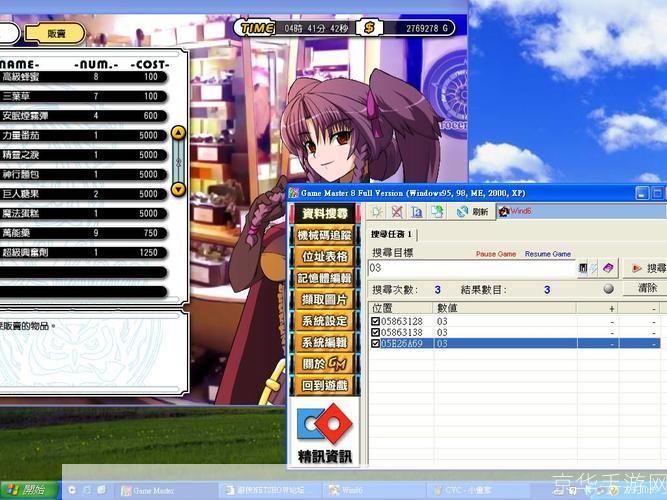Click the plus column header
667x500 pixels.
tap(597, 308)
